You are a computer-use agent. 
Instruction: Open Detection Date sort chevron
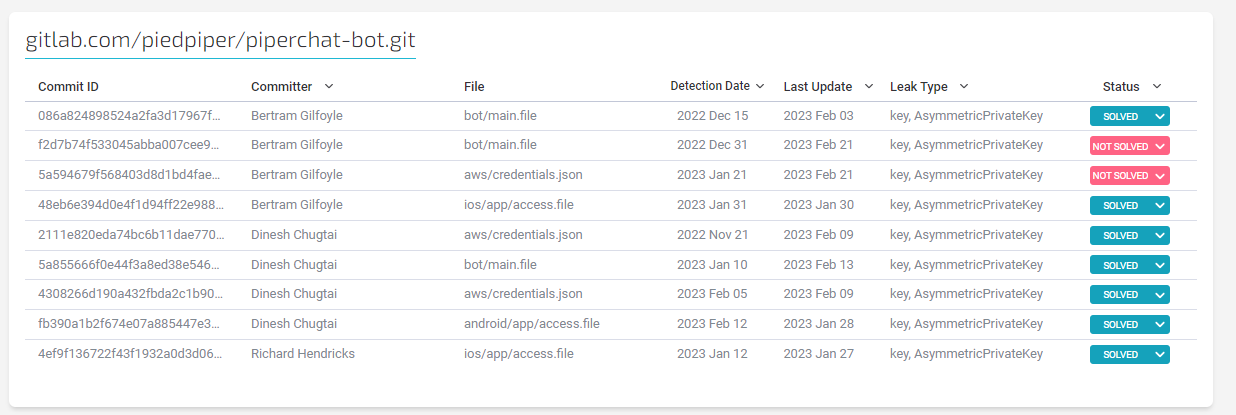[760, 87]
